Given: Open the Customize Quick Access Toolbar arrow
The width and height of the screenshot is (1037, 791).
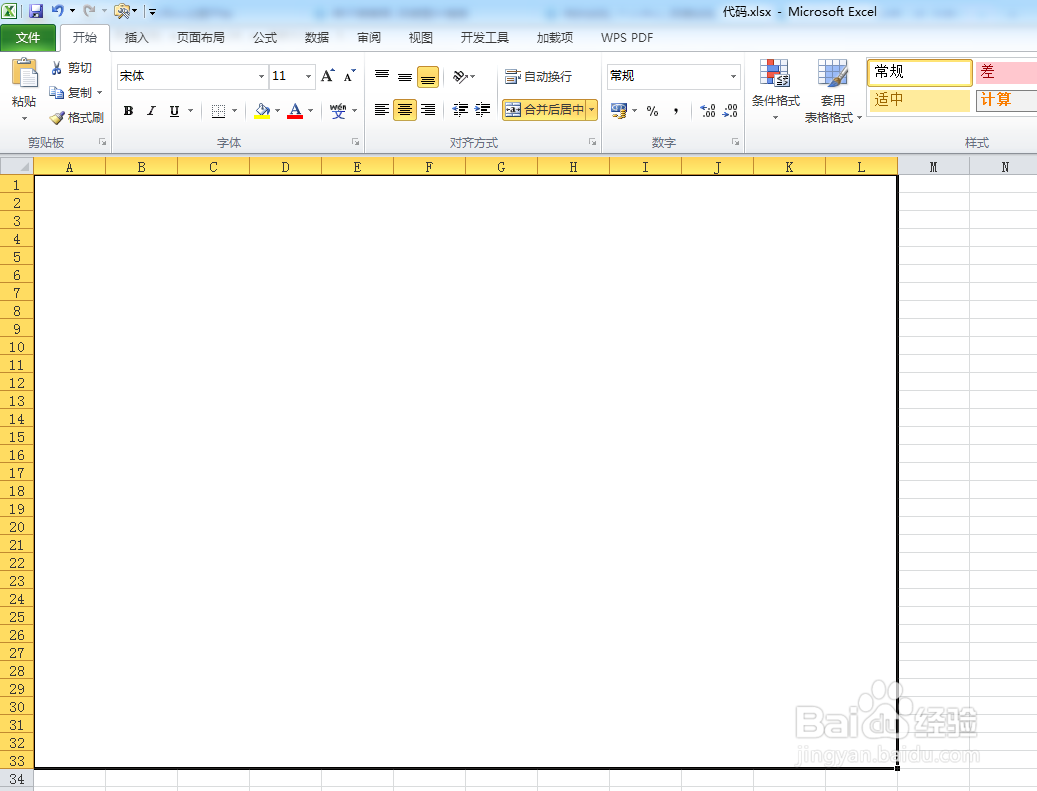Looking at the screenshot, I should 152,11.
